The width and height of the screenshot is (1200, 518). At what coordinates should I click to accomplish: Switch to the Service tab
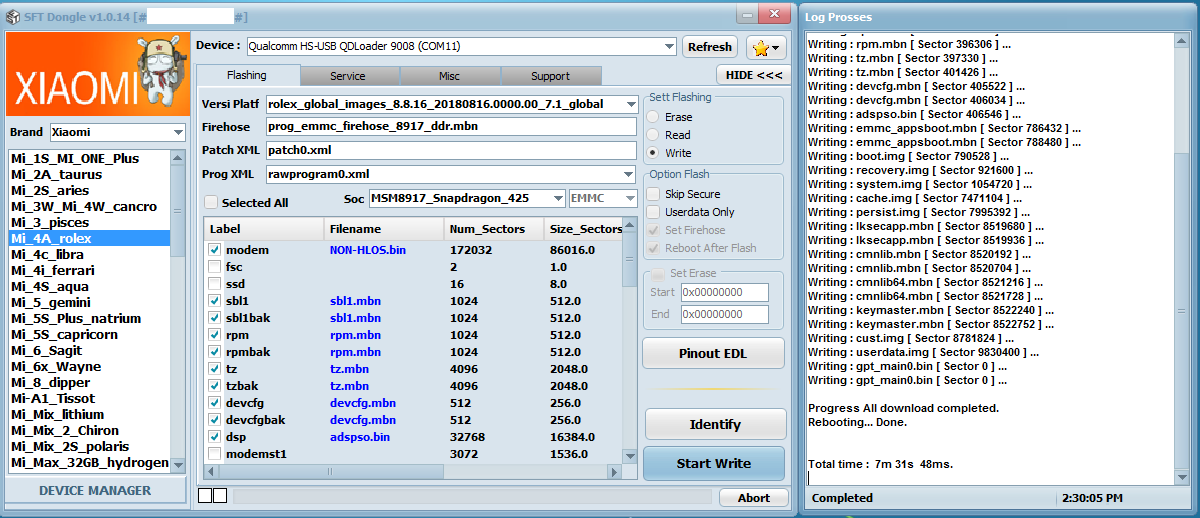[x=347, y=76]
